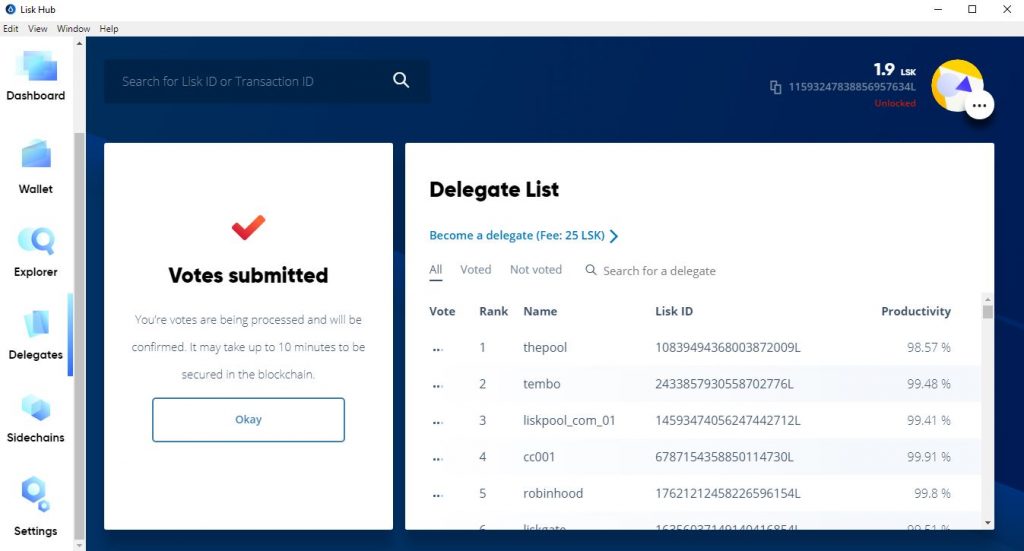Click the magnifier icon in Lisk ID search
This screenshot has height=551, width=1024.
click(x=401, y=80)
